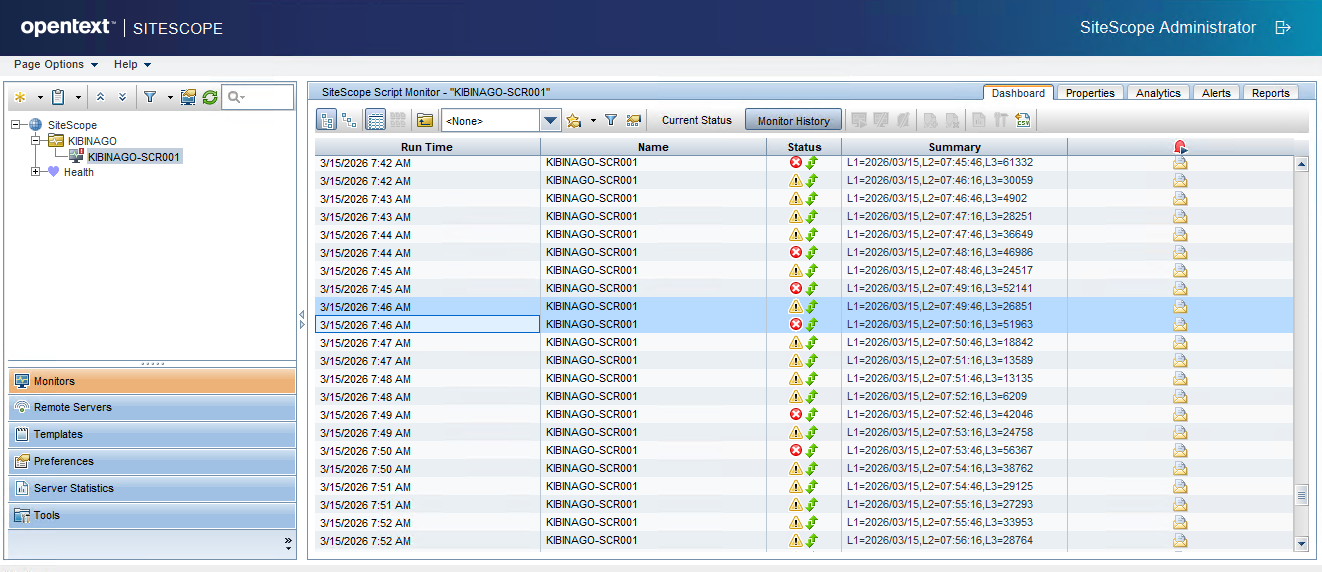Export to CSV icon
This screenshot has height=572, width=1322.
[1022, 120]
